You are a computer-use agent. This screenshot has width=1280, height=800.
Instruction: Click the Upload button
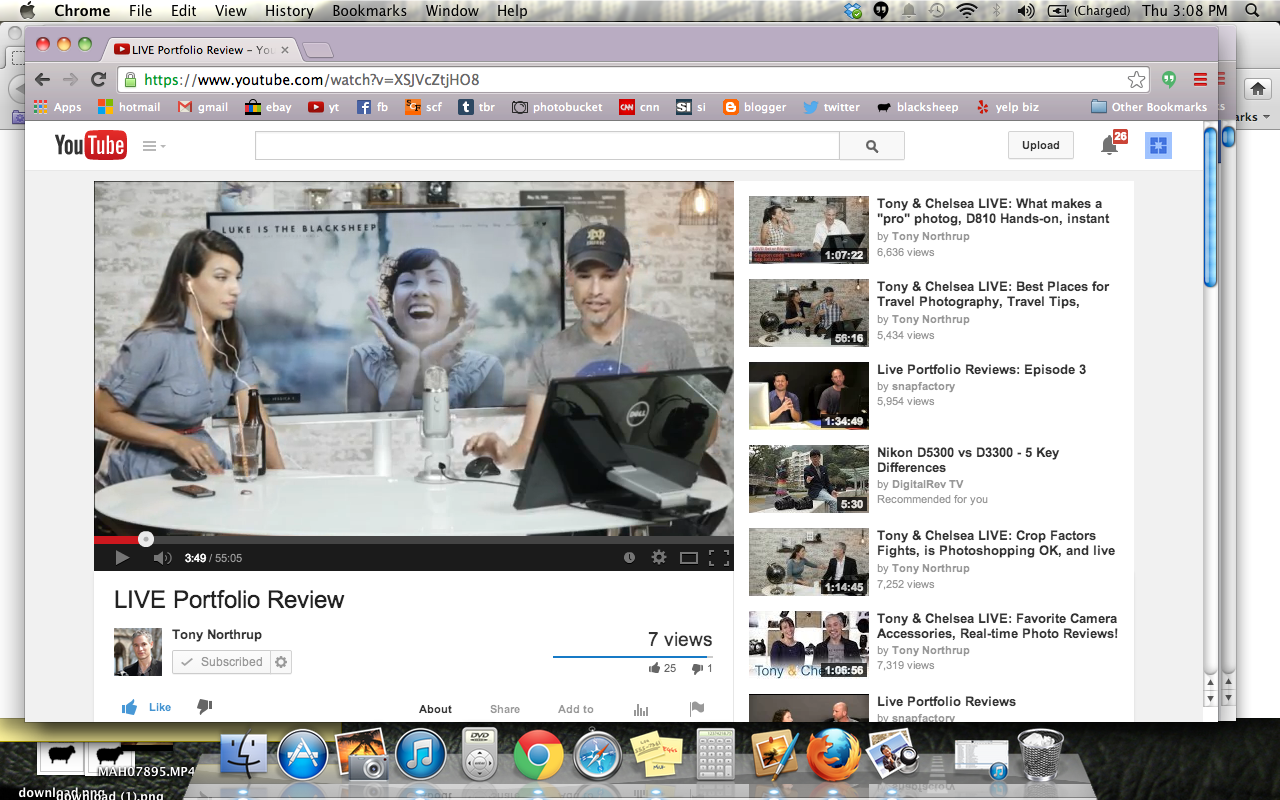1040,145
